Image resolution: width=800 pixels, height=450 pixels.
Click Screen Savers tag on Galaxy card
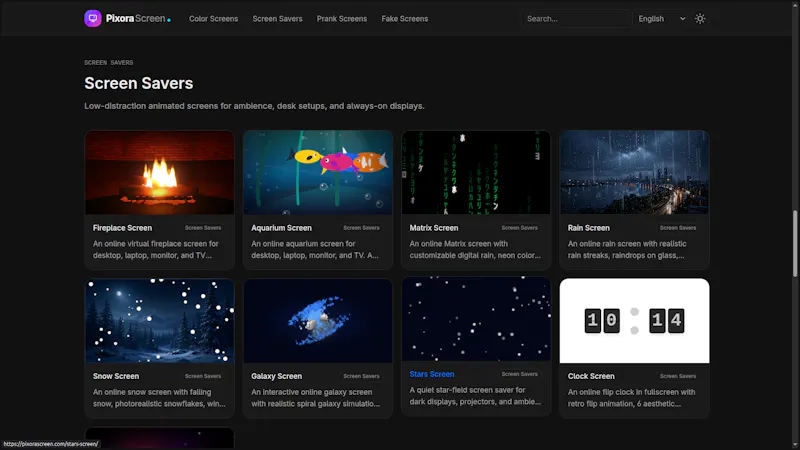(361, 376)
